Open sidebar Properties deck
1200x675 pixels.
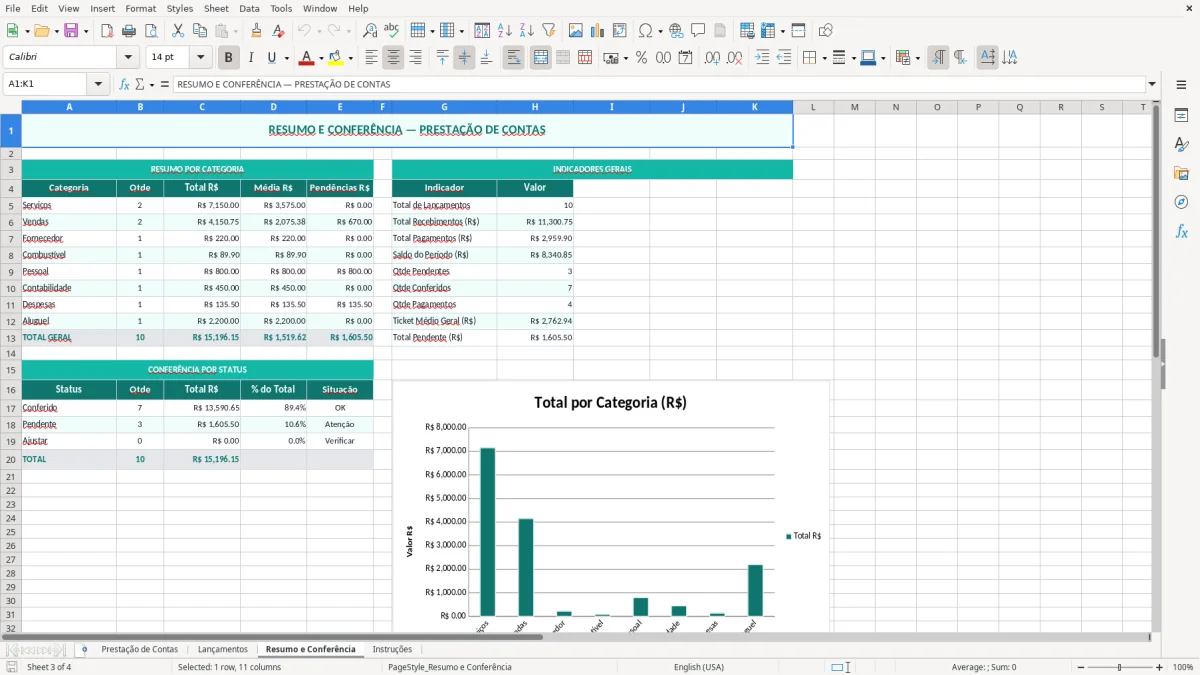click(x=1181, y=115)
